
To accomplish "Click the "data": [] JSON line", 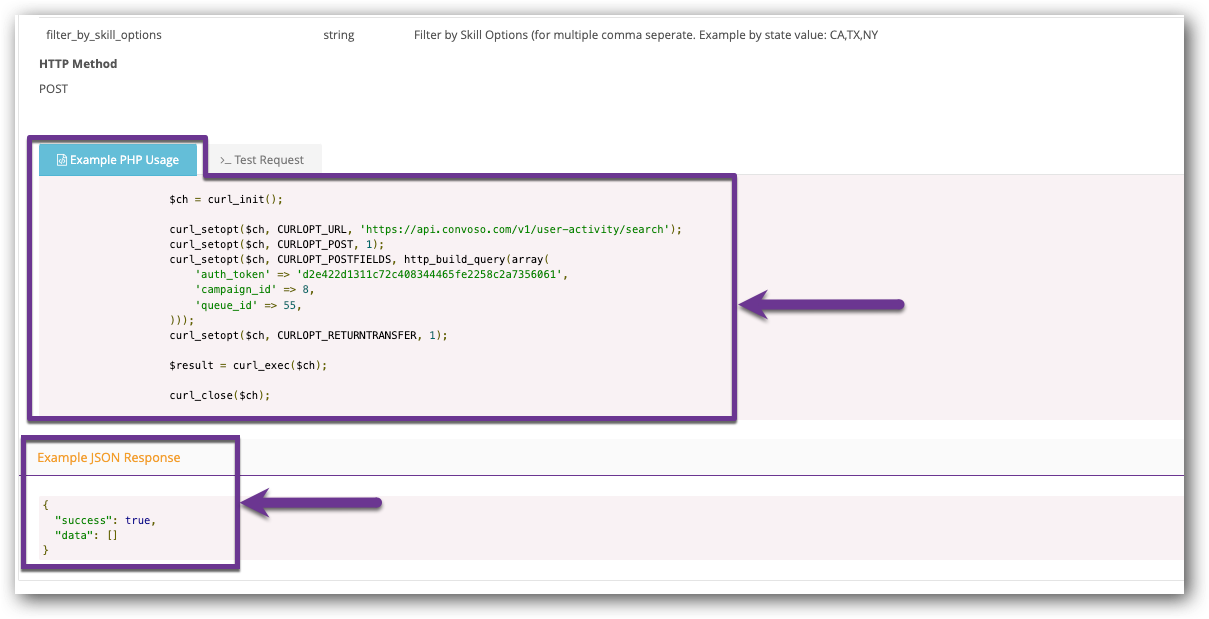I will tap(87, 535).
